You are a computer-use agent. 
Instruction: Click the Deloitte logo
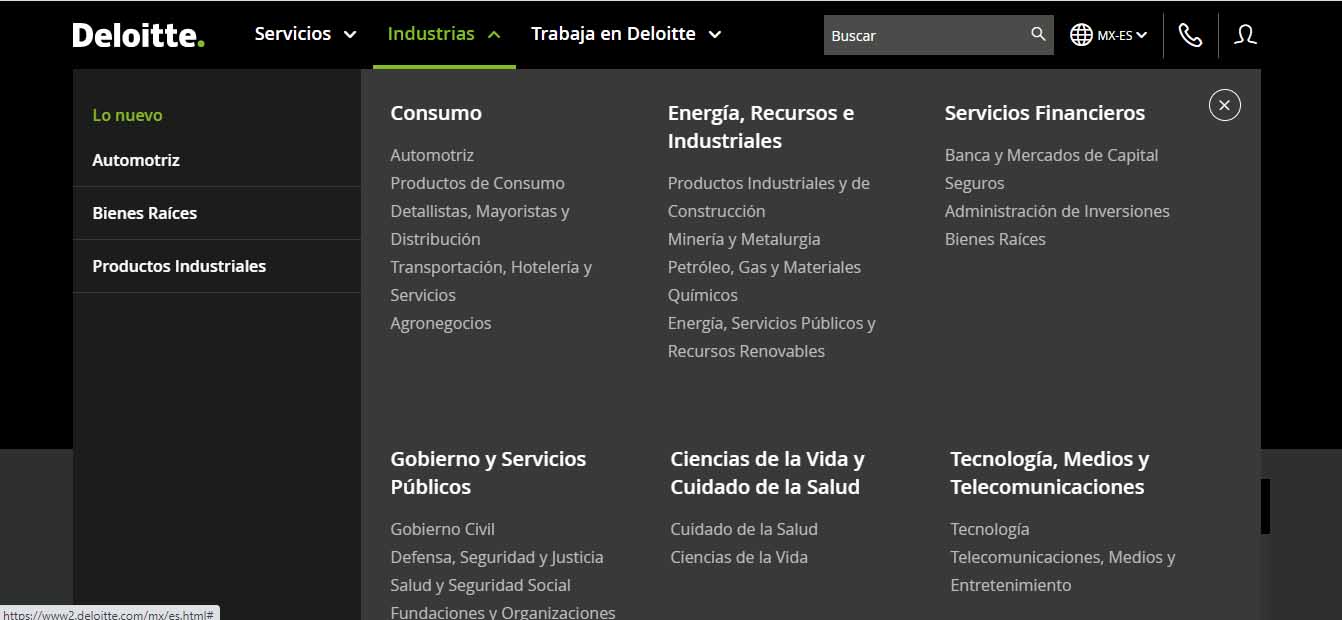tap(138, 35)
